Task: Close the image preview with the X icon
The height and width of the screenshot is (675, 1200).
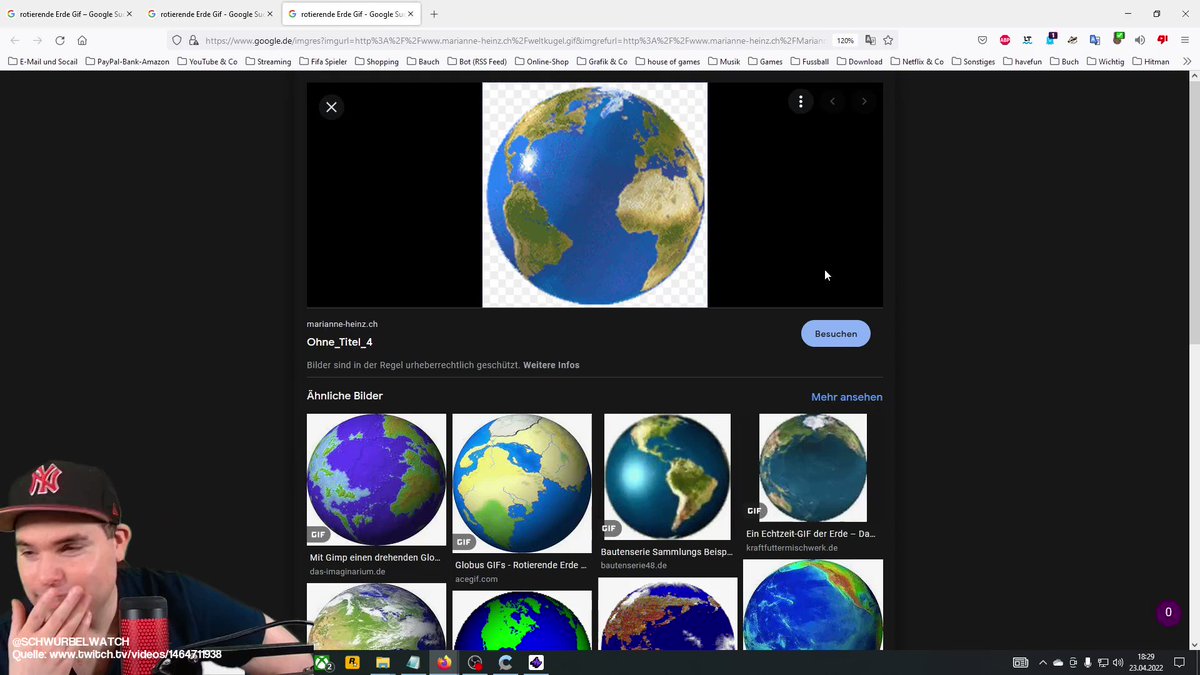Action: tap(331, 107)
